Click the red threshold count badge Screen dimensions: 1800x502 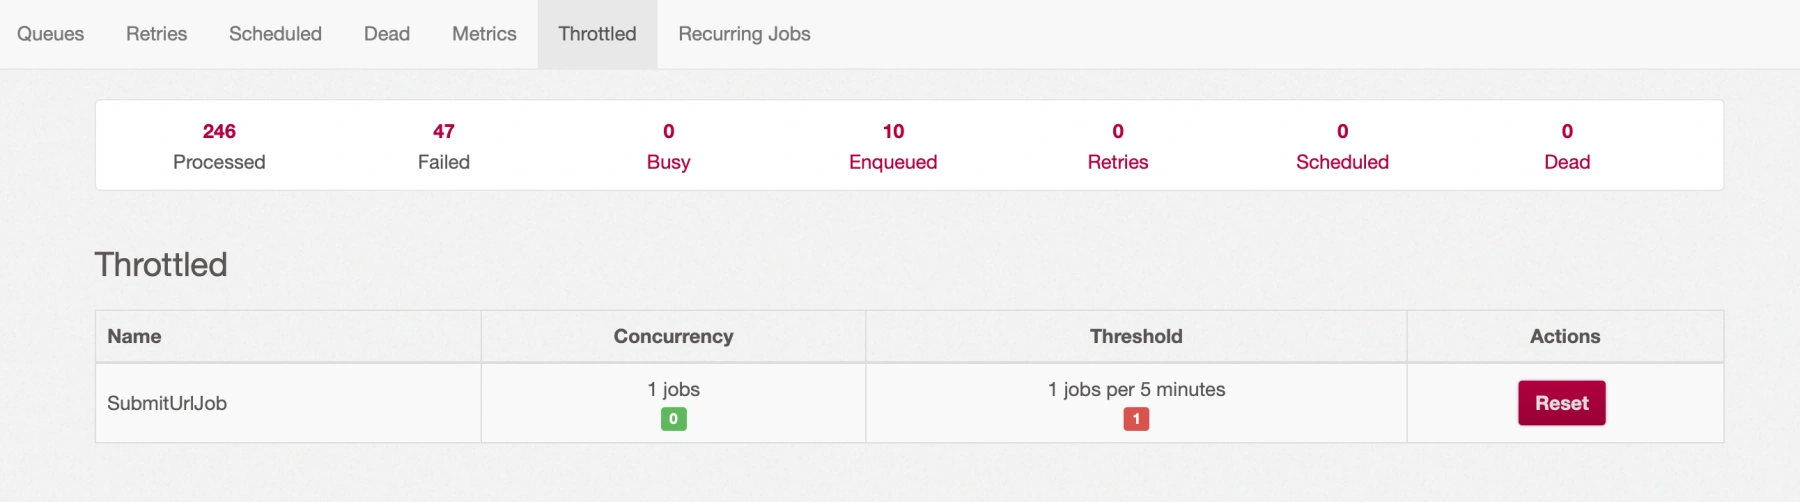1136,419
